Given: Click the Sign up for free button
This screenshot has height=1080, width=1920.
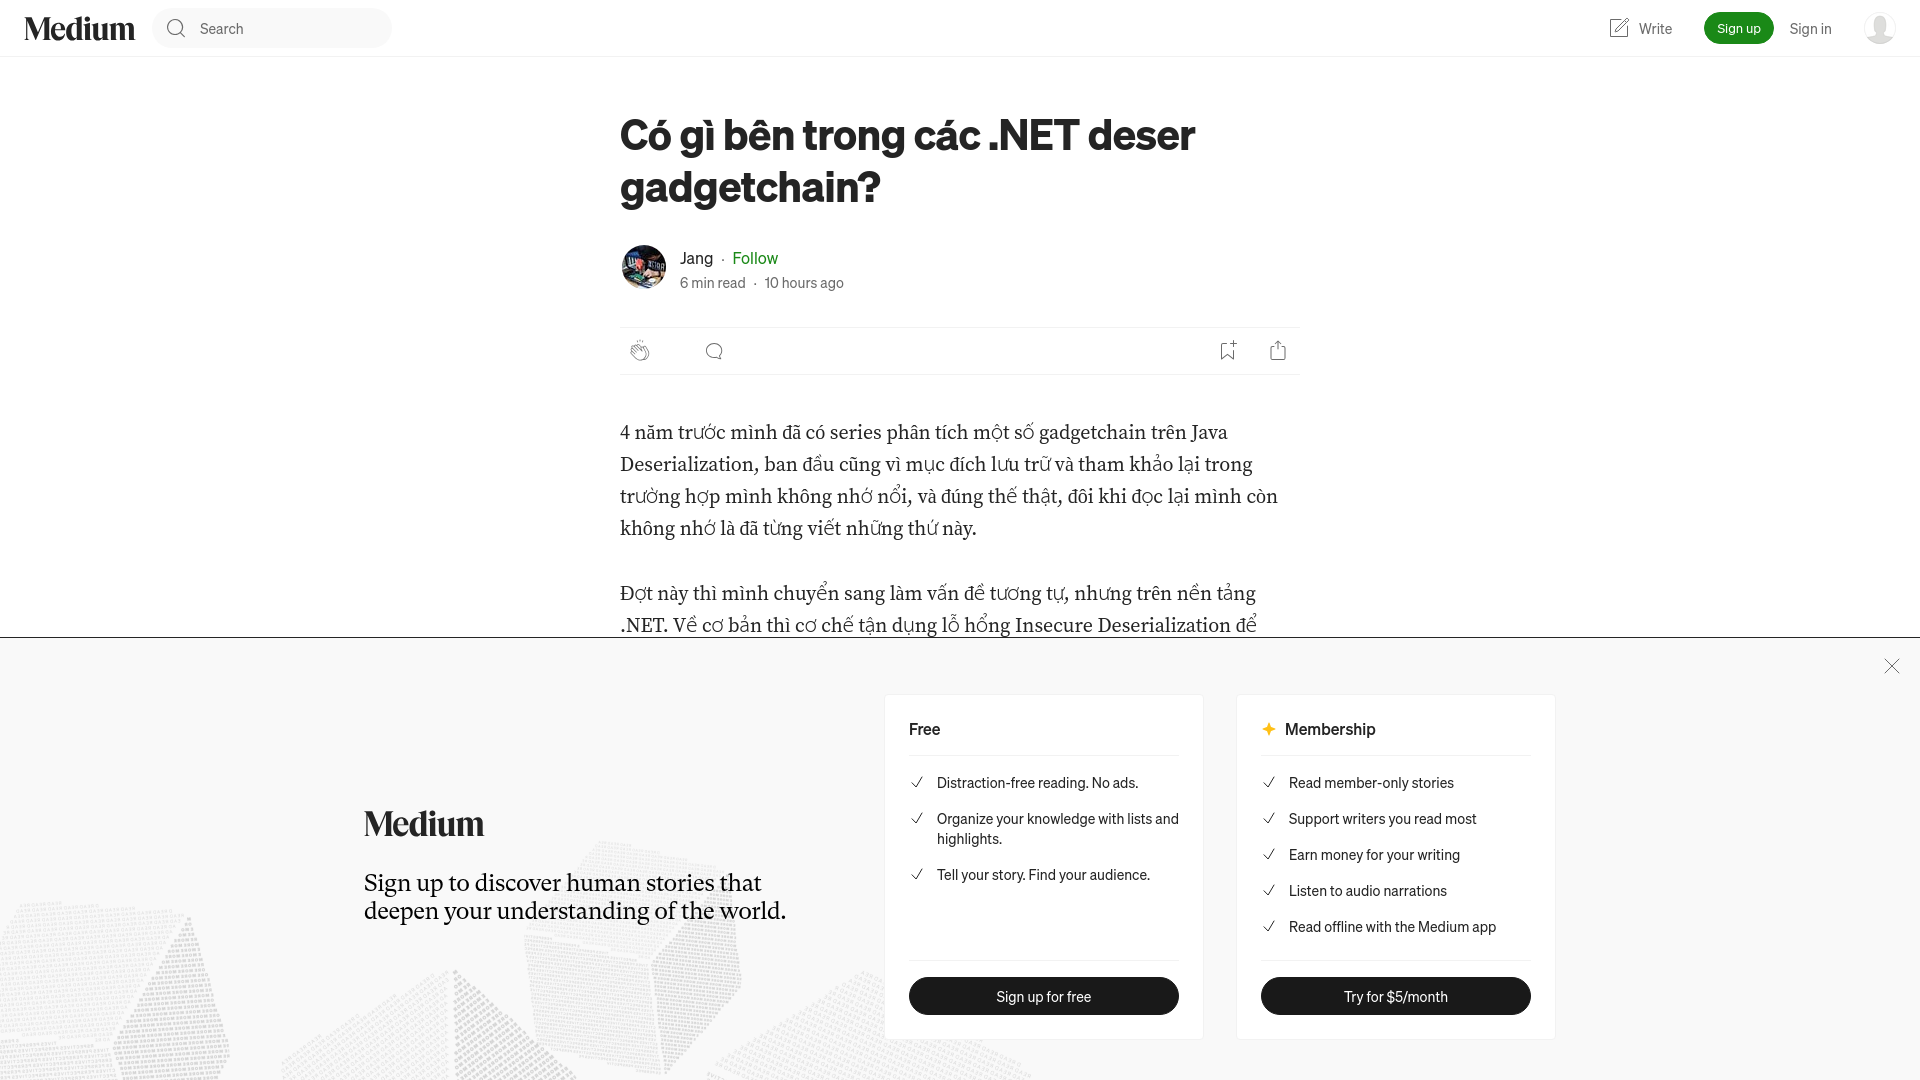Looking at the screenshot, I should (x=1043, y=996).
